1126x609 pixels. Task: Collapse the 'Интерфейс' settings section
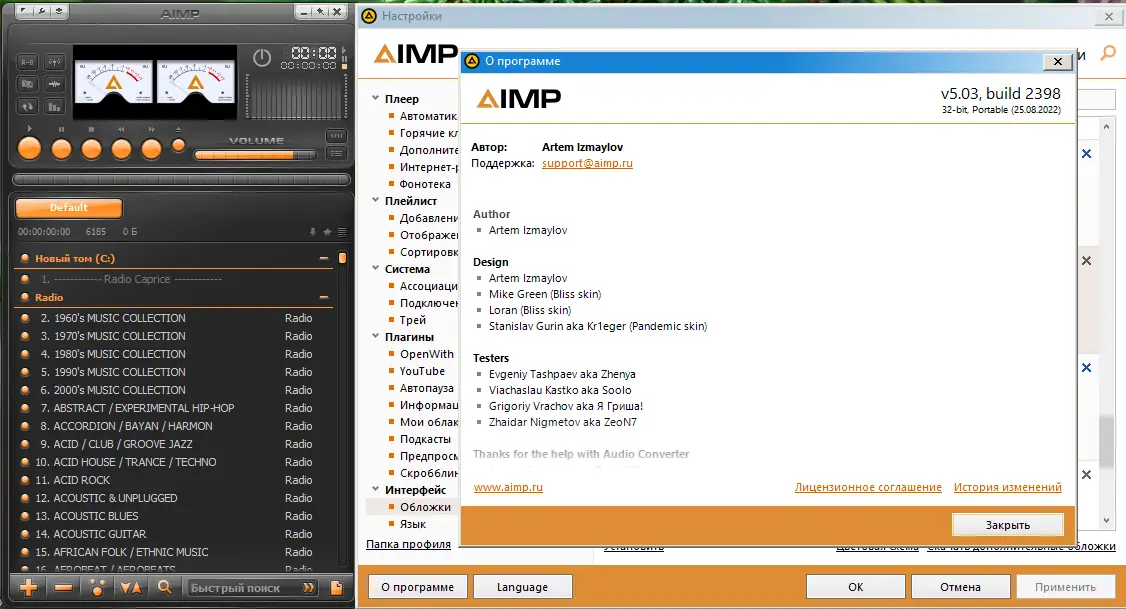tap(376, 488)
